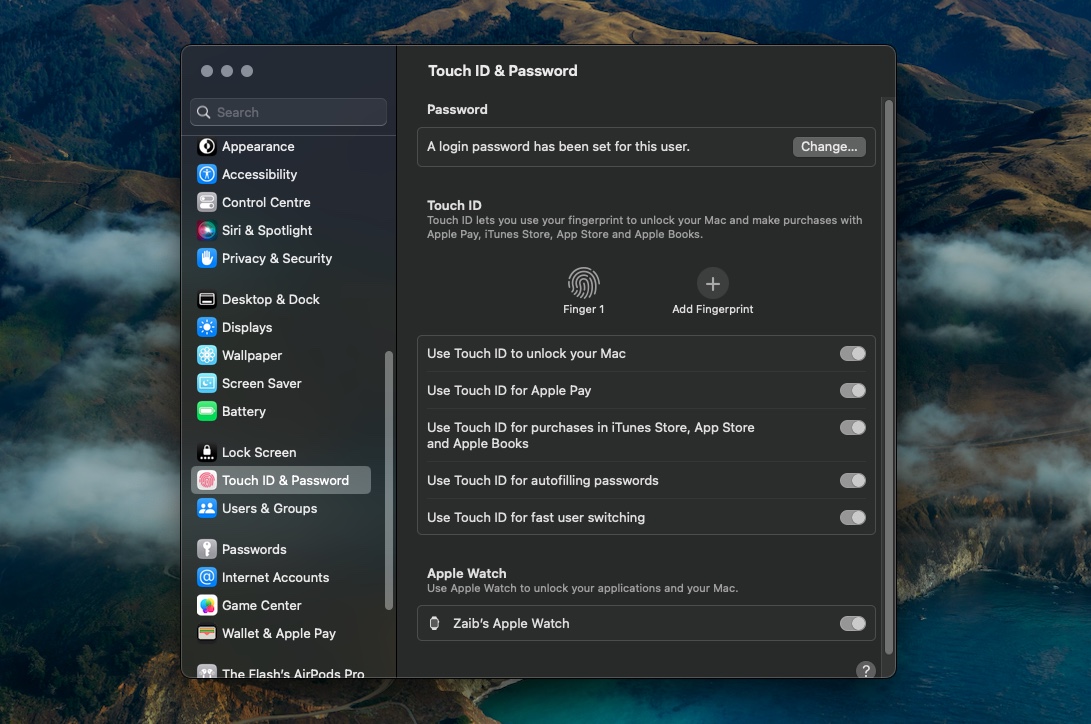Click the Apple Watch icon beside Zaib's Apple Watch
Screen dimensions: 1091x724
[x=434, y=623]
